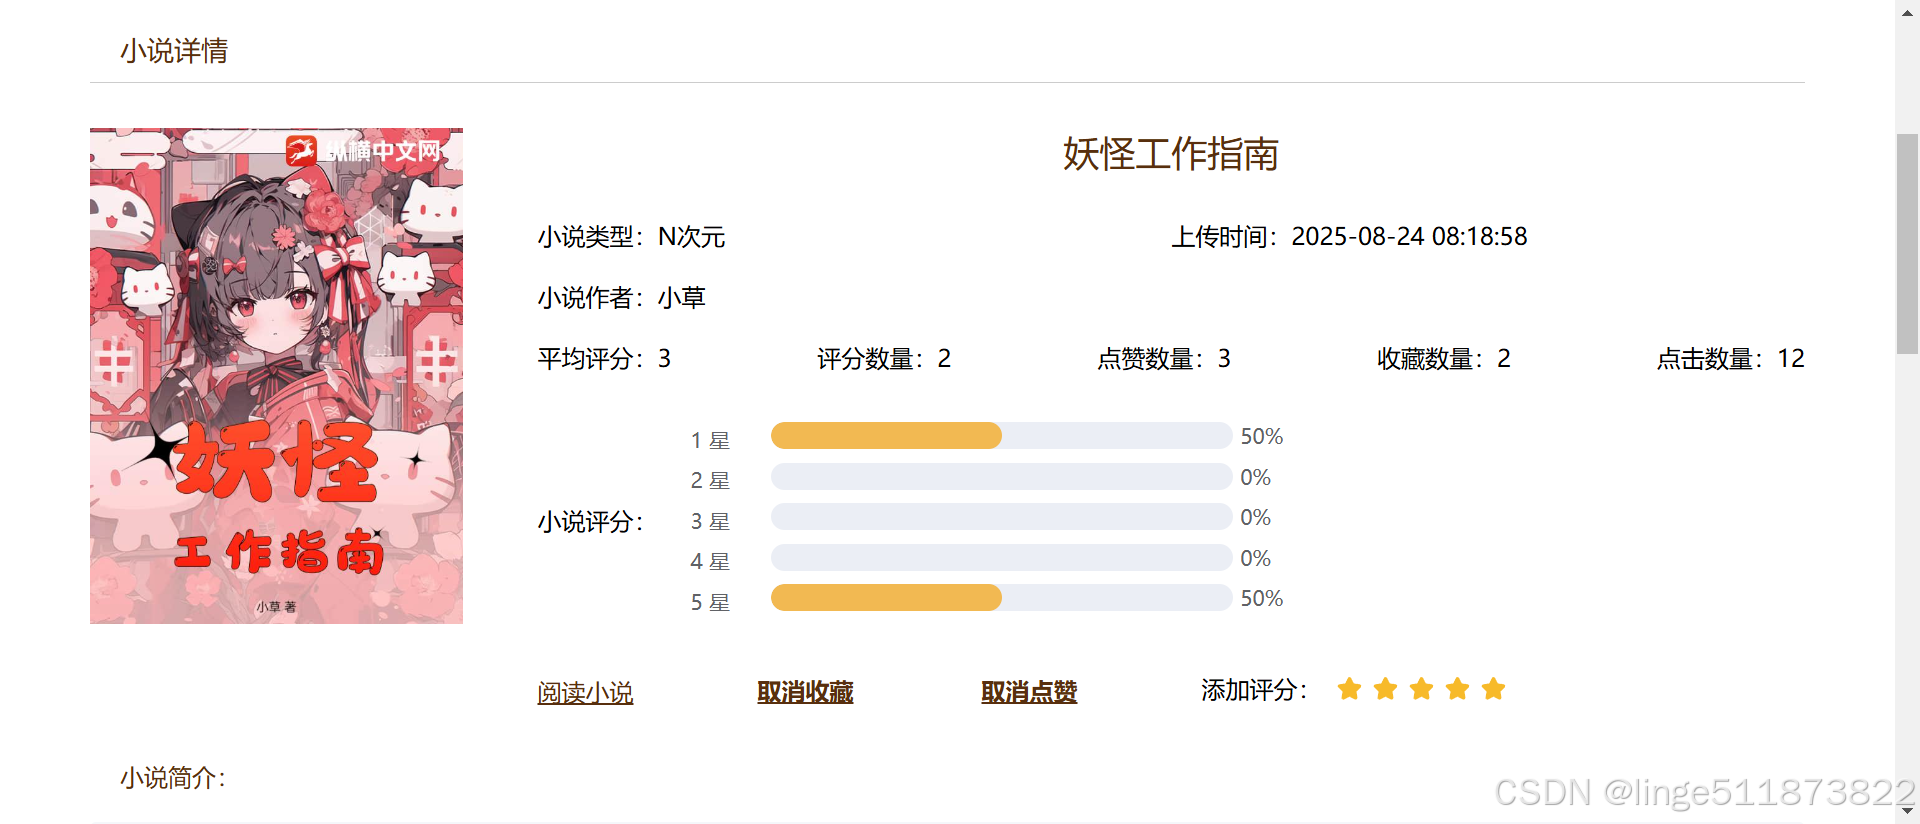Click the 50% label beside 5 星

[1262, 598]
